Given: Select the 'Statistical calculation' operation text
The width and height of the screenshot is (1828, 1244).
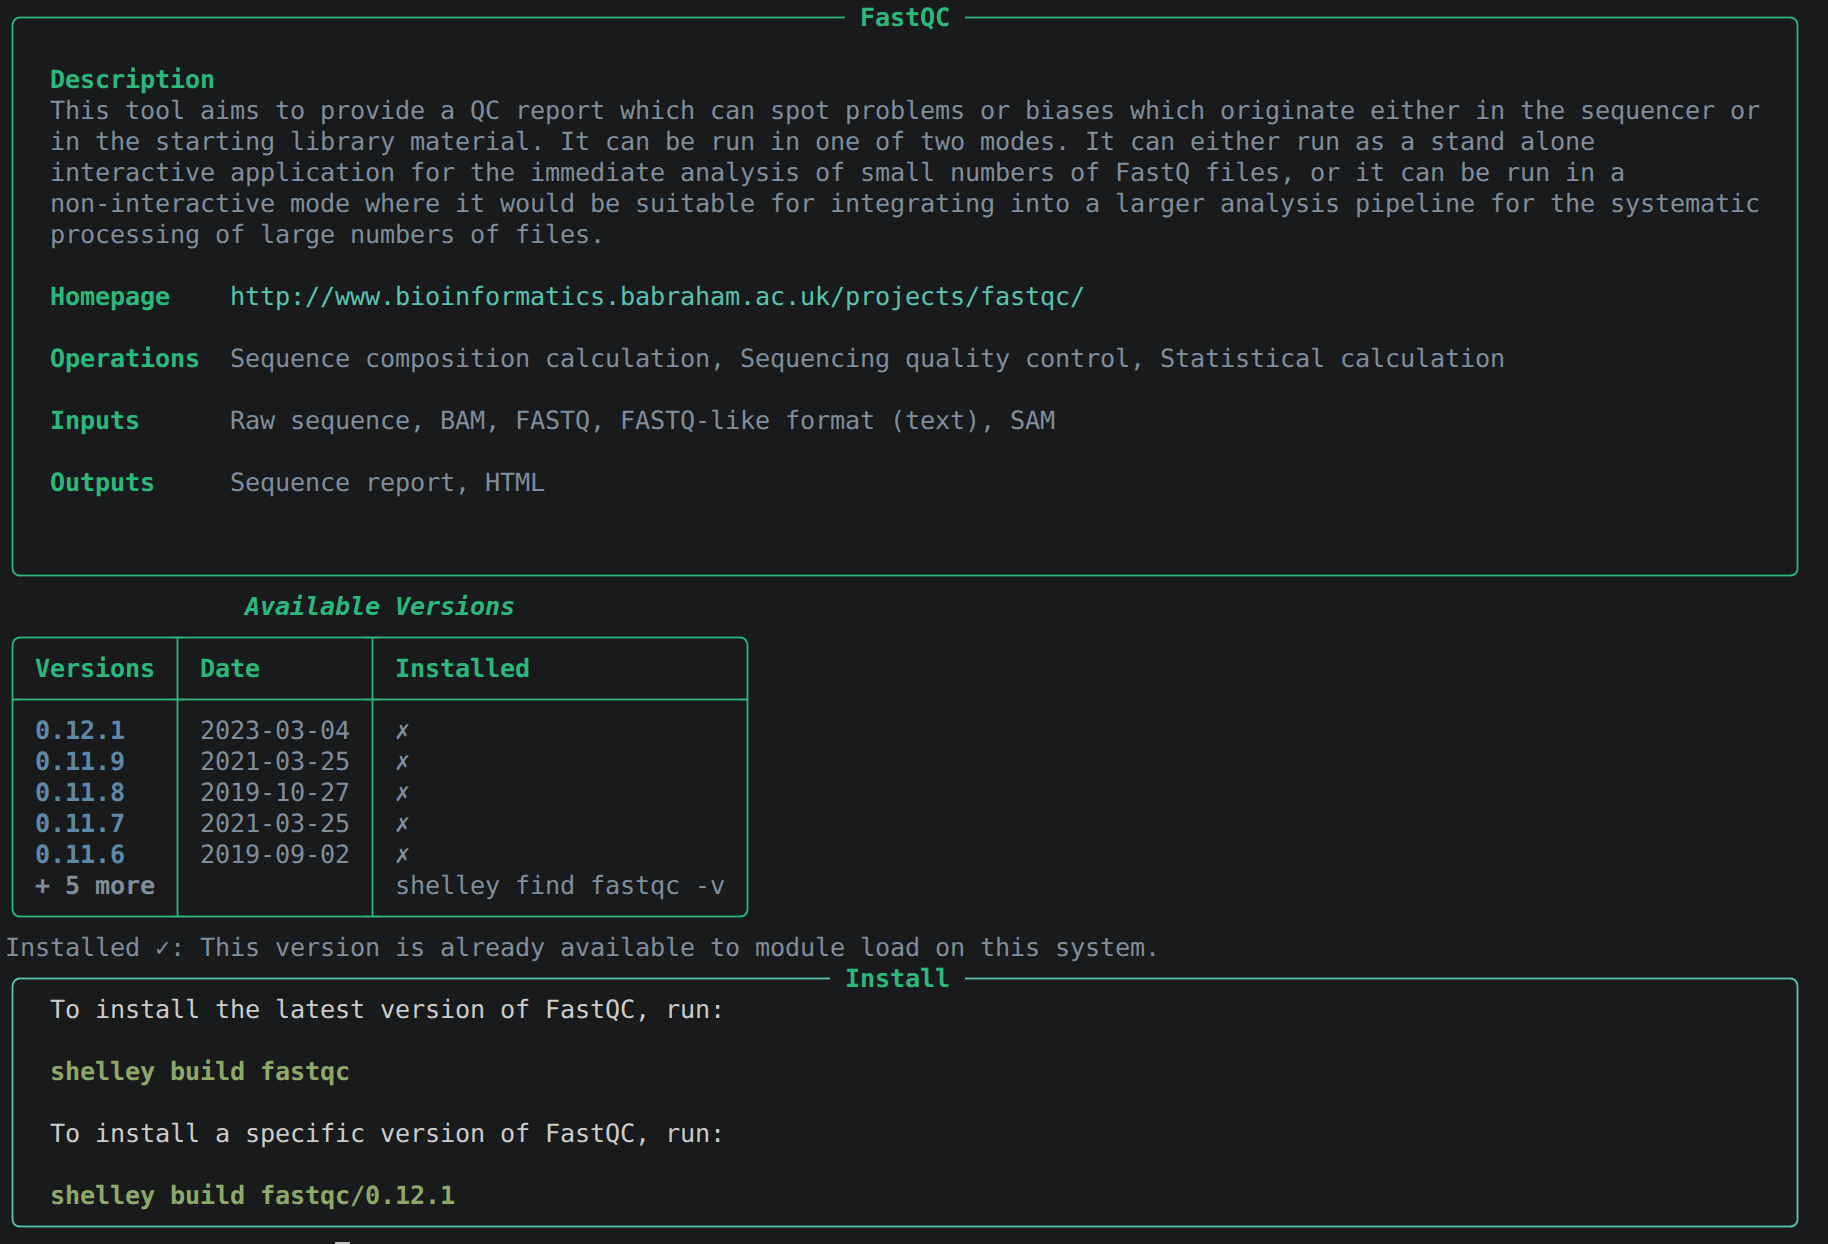Looking at the screenshot, I should click(x=1332, y=359).
